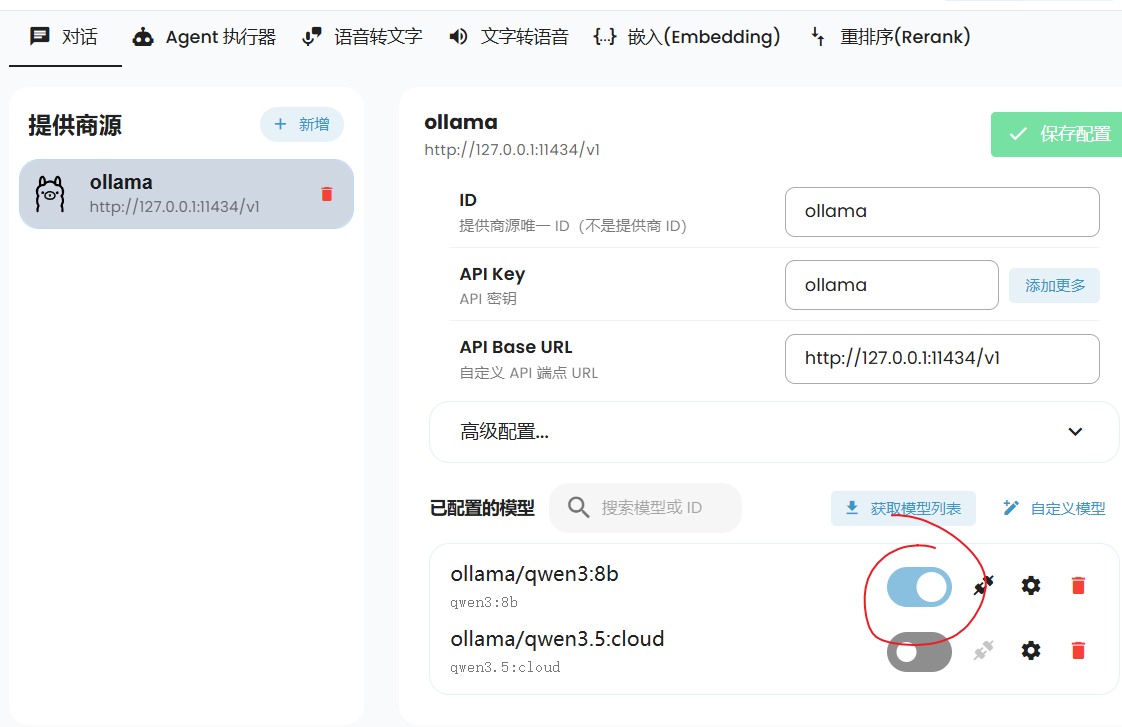Focus the ID input field
The height and width of the screenshot is (727, 1122).
click(x=942, y=212)
